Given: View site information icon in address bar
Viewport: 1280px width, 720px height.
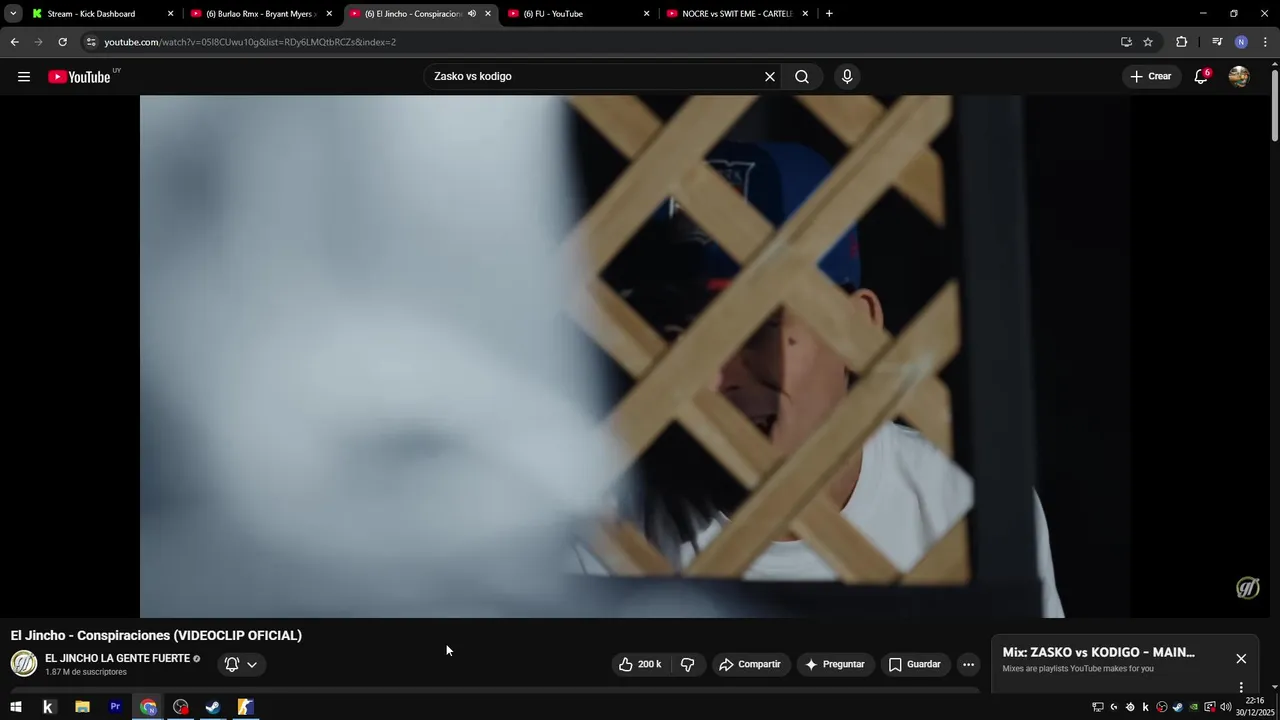Looking at the screenshot, I should 91,42.
